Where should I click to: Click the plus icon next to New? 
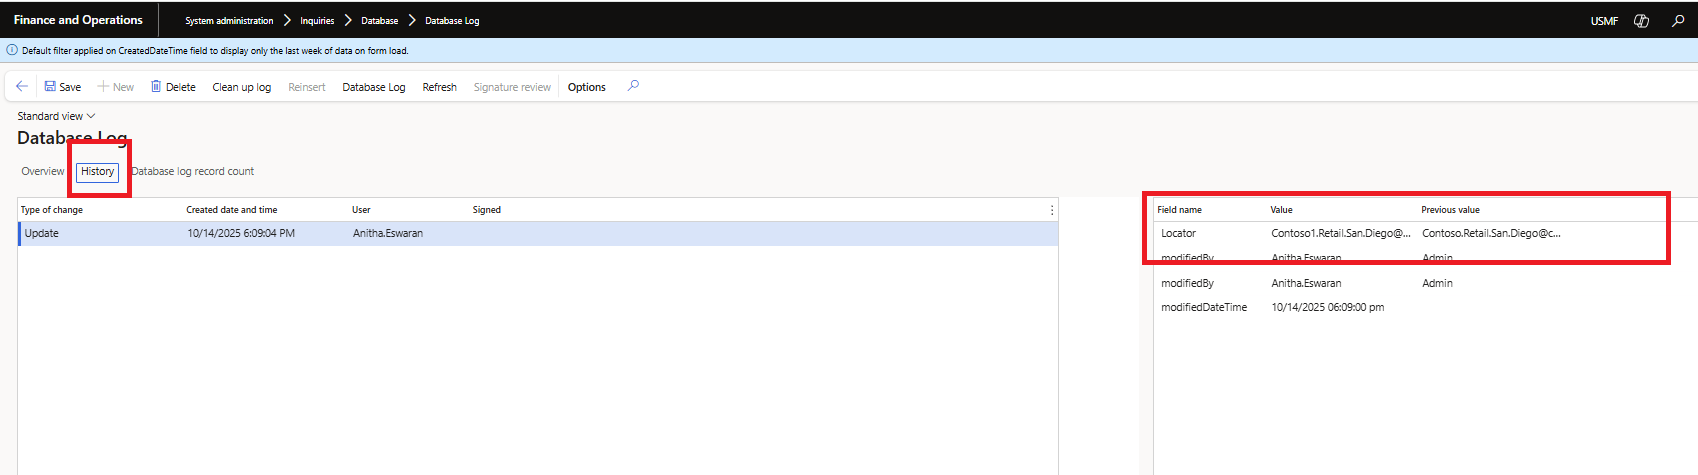(x=103, y=87)
